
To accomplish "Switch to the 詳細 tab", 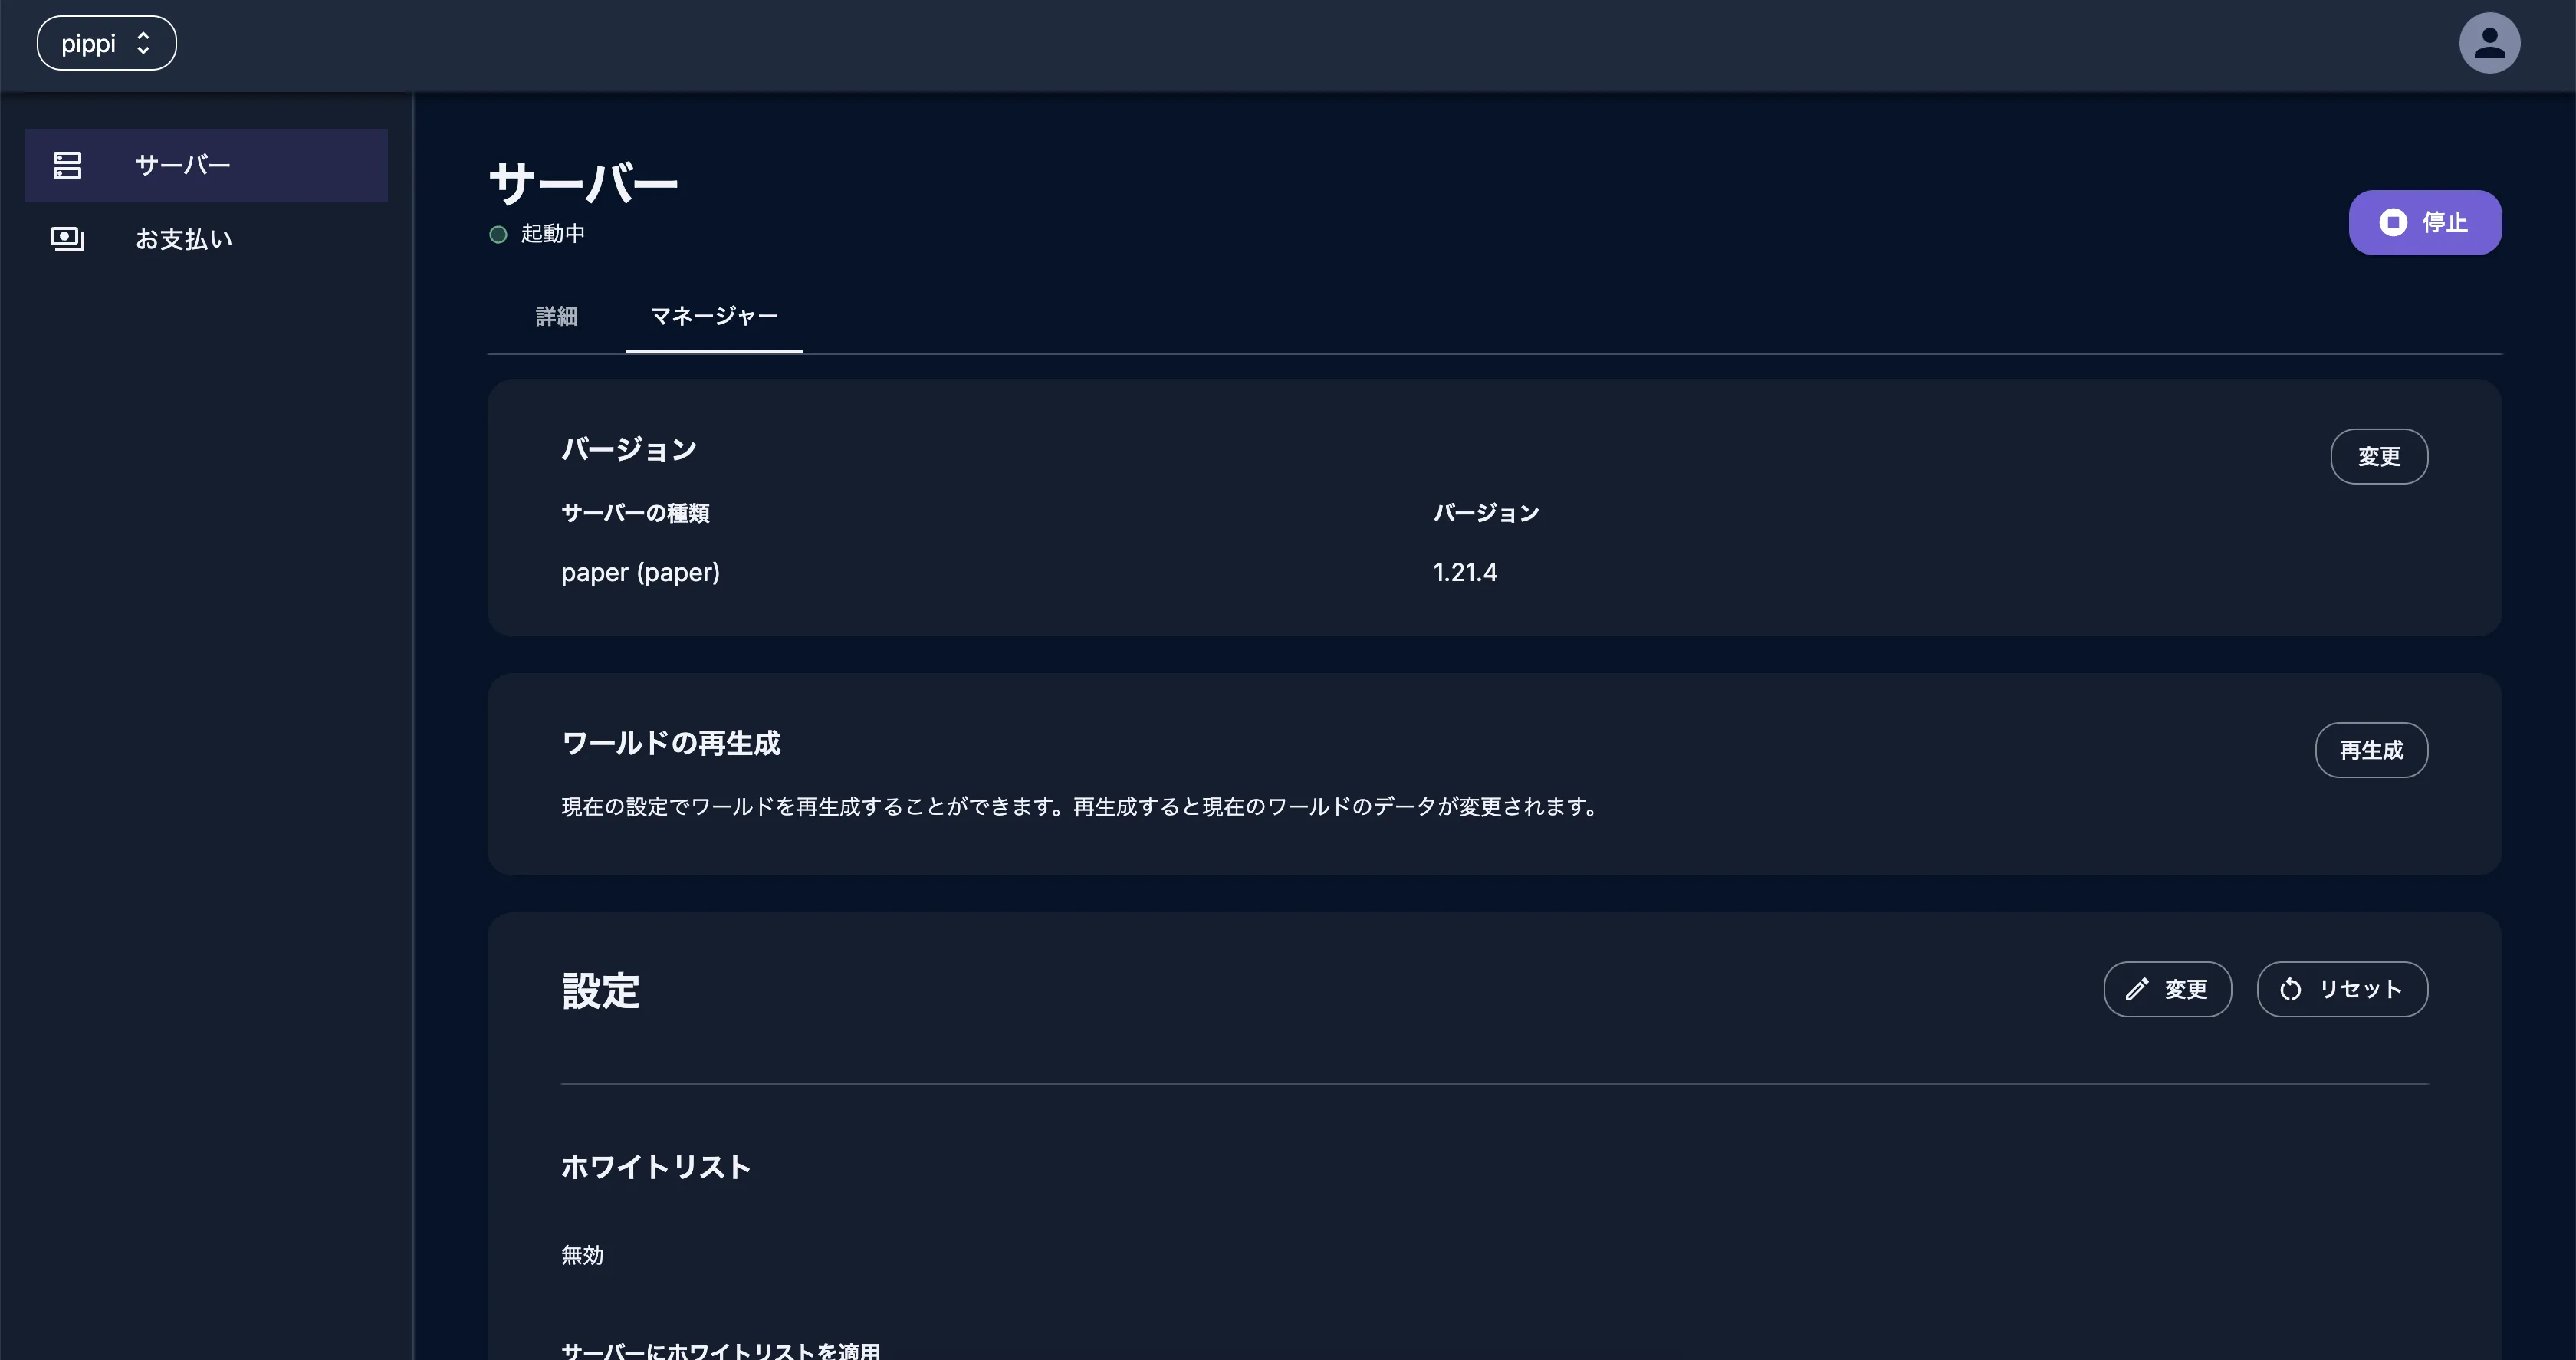I will coord(556,316).
